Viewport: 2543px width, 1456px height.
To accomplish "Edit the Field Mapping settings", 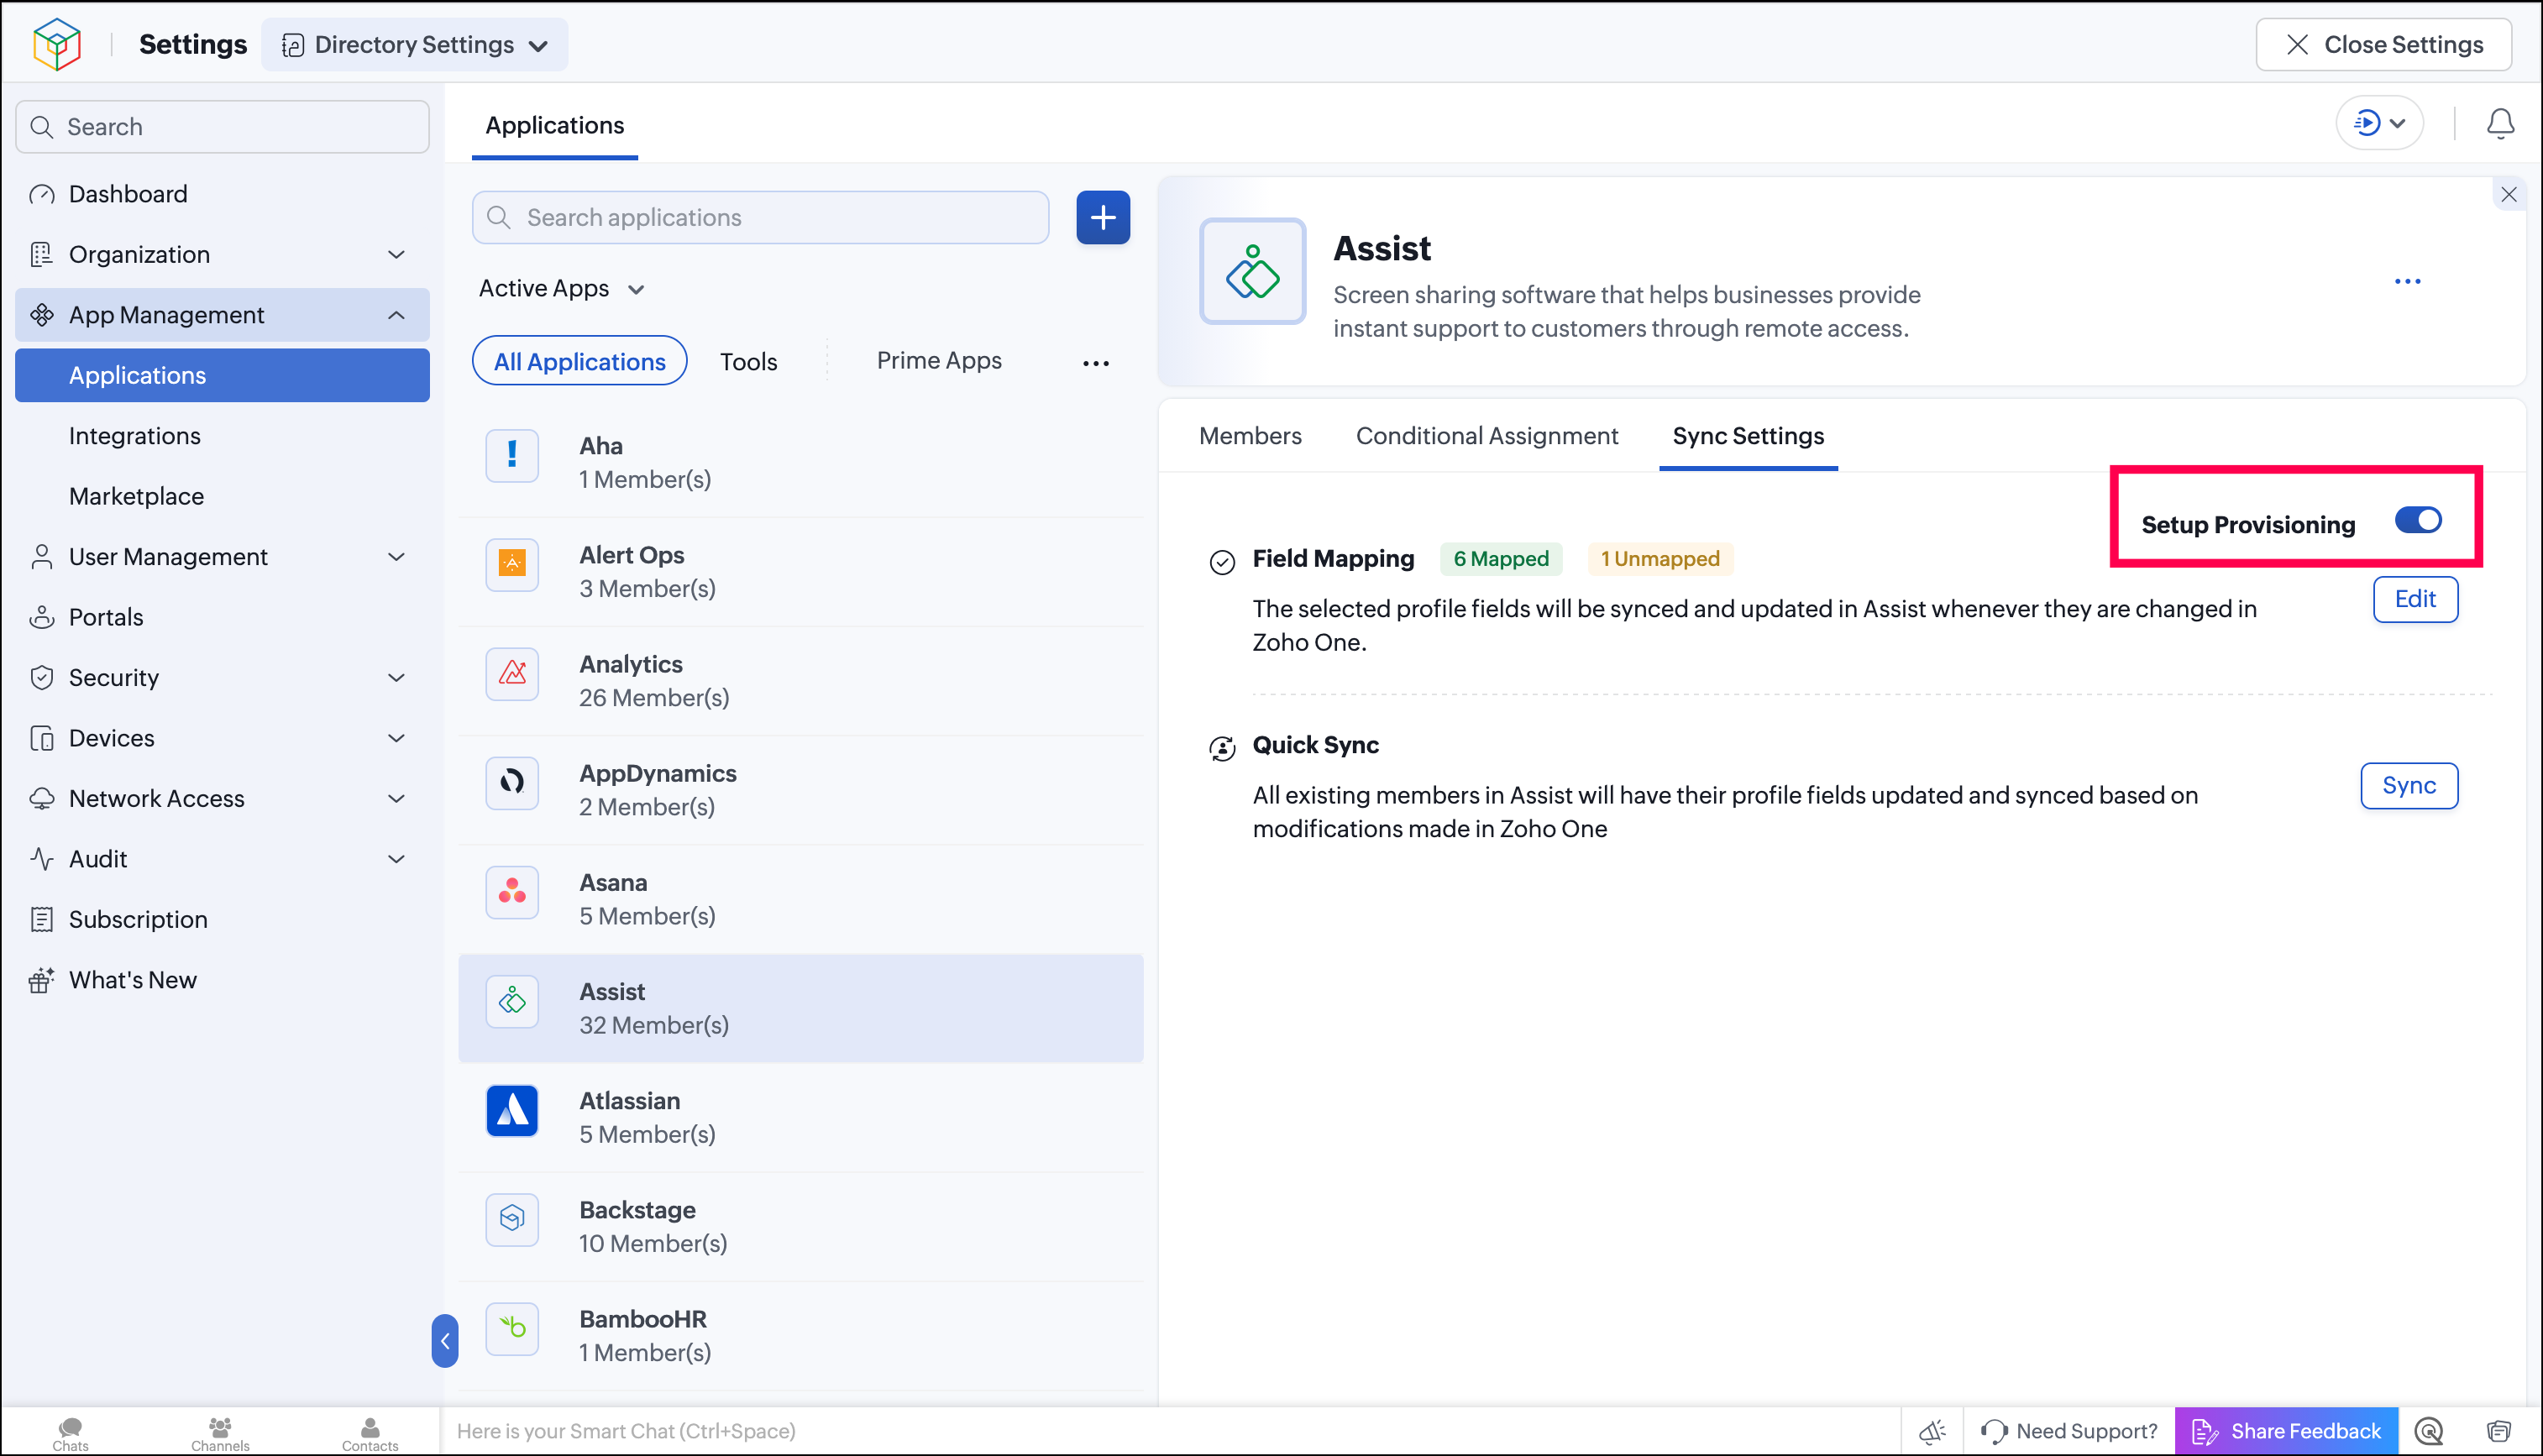I will 2415,599.
